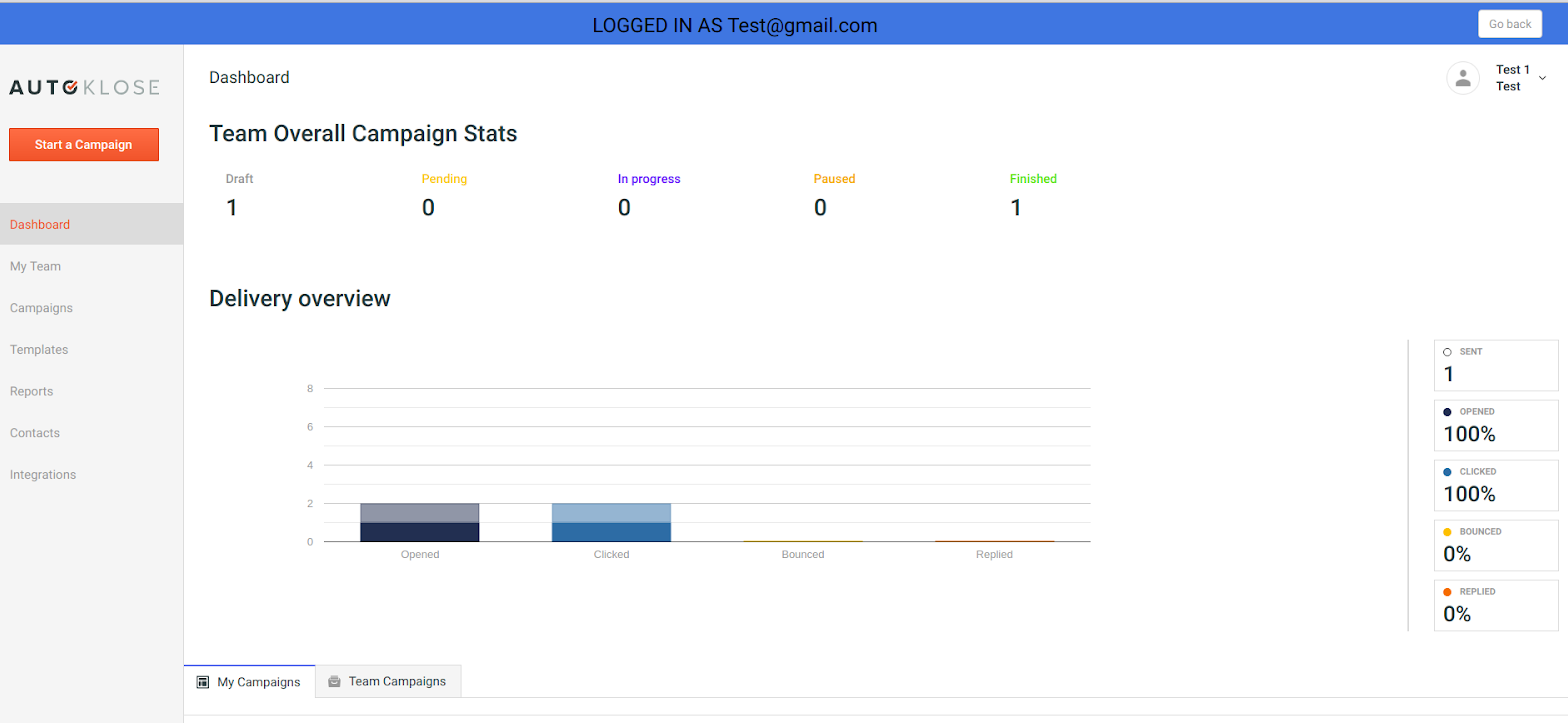
Task: Toggle the REPLIED legend dot
Action: point(1448,592)
